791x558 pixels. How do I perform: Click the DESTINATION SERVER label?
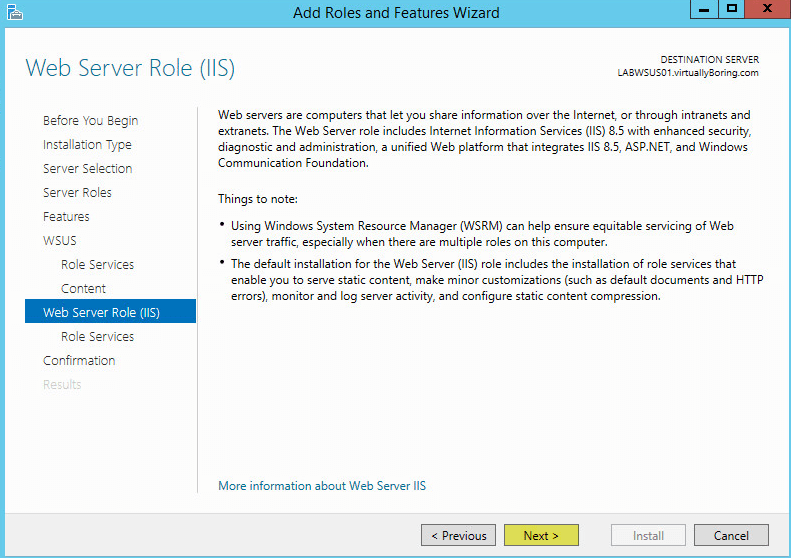tap(709, 60)
